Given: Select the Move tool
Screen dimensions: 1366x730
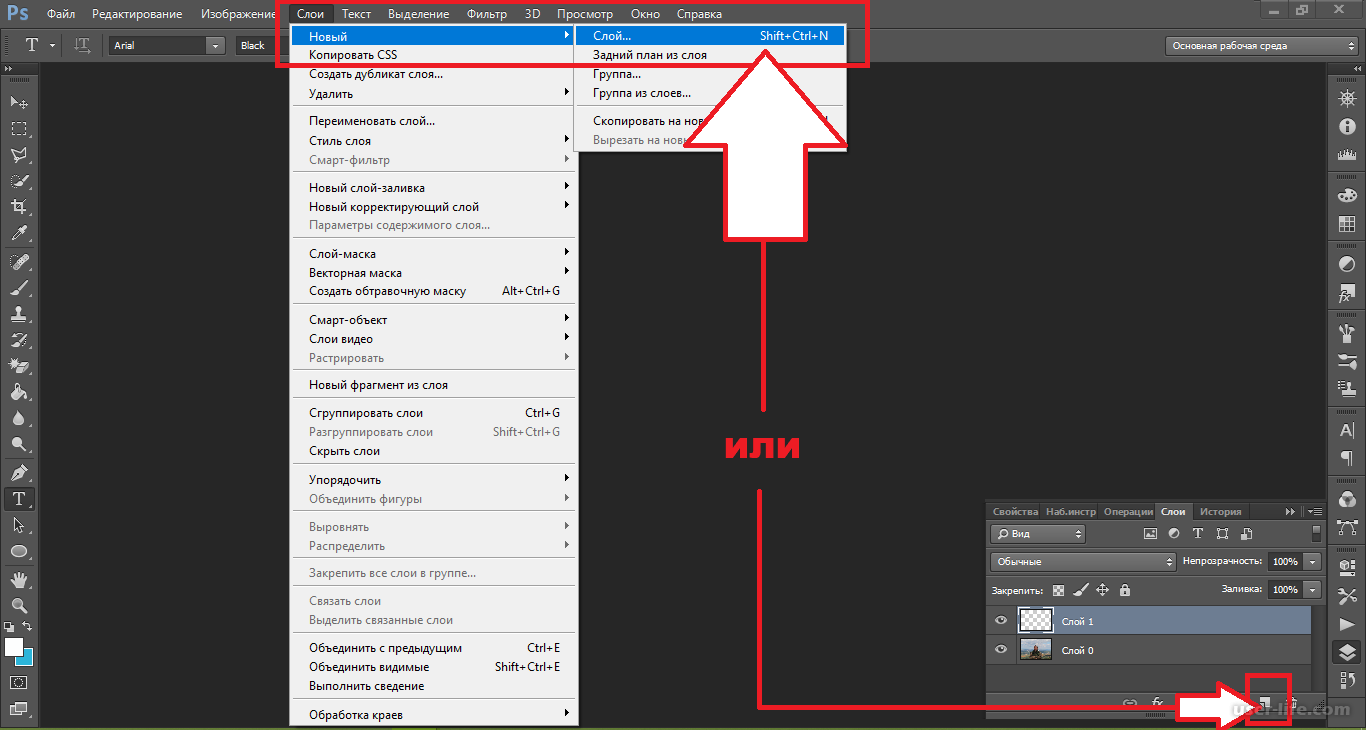Looking at the screenshot, I should tap(19, 102).
